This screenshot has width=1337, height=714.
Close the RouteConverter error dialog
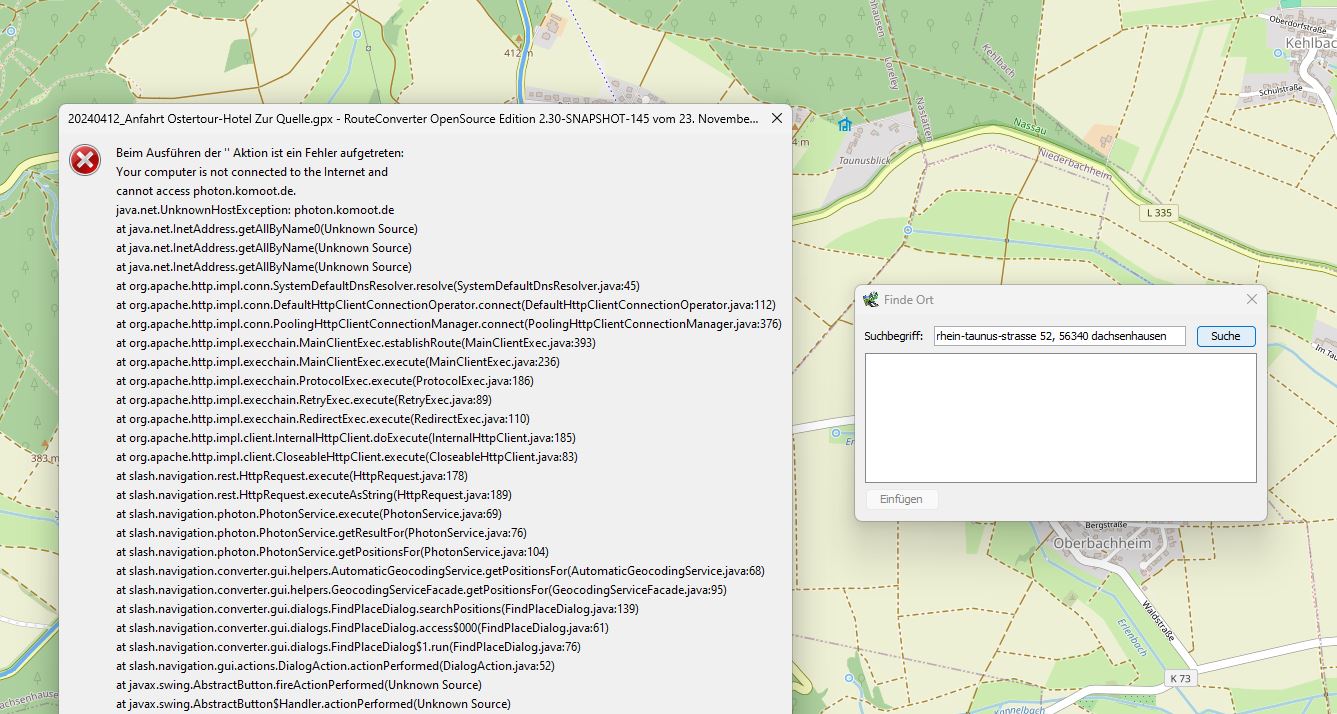point(776,118)
